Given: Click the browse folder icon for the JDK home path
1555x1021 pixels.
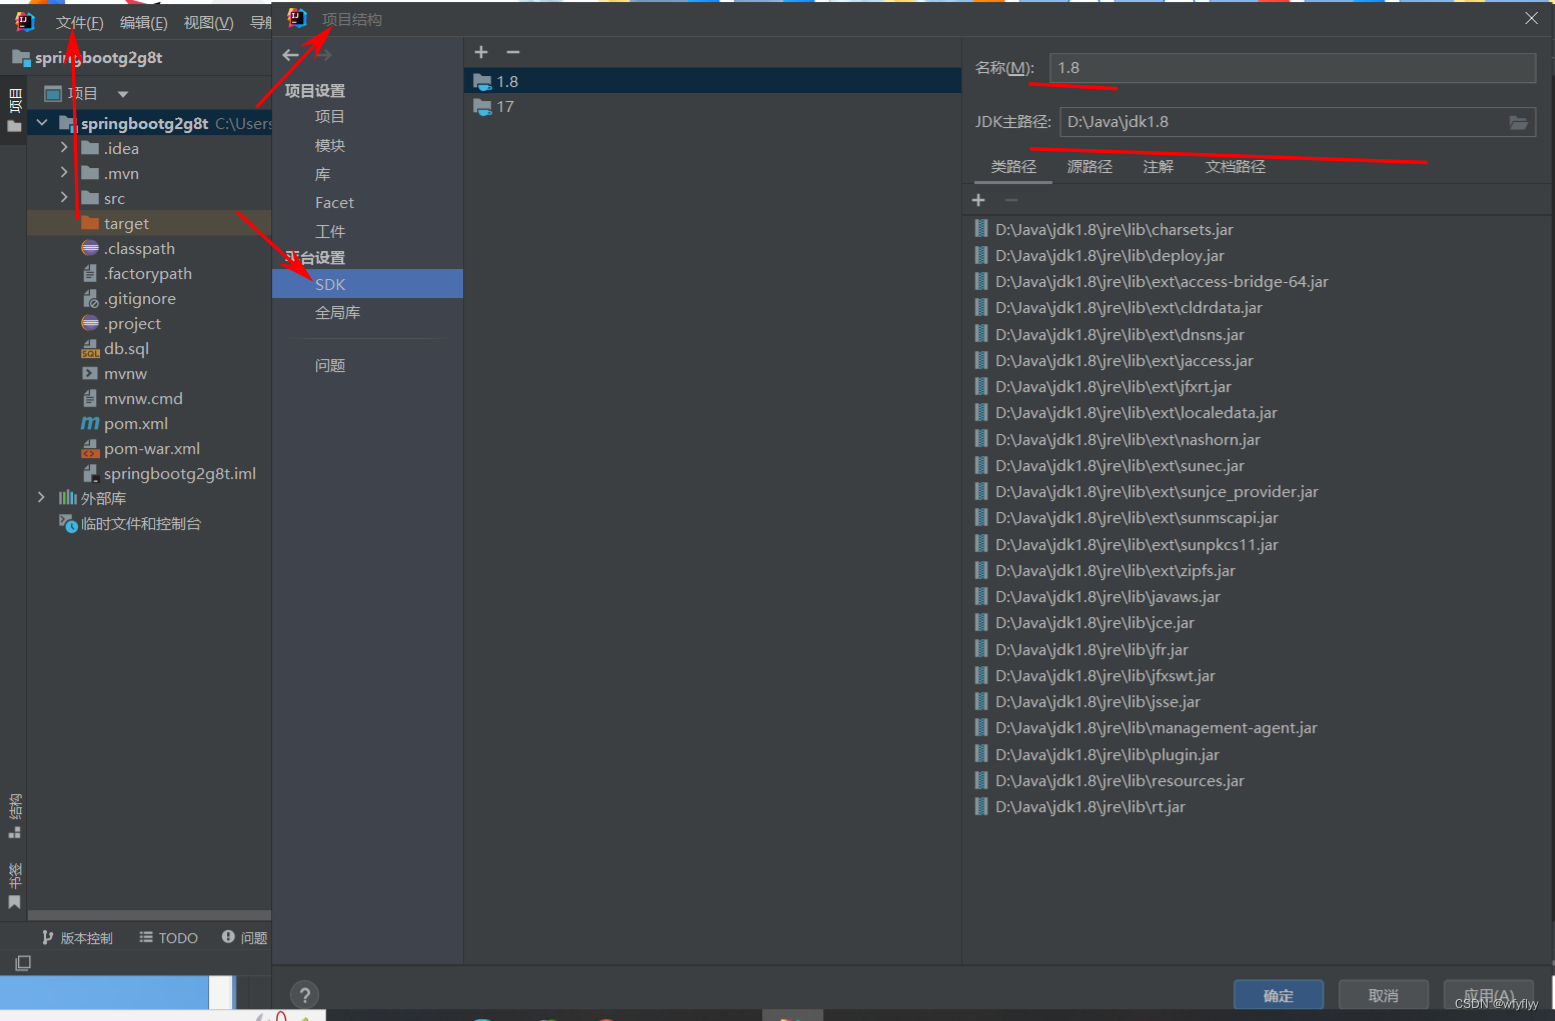Looking at the screenshot, I should [x=1518, y=122].
